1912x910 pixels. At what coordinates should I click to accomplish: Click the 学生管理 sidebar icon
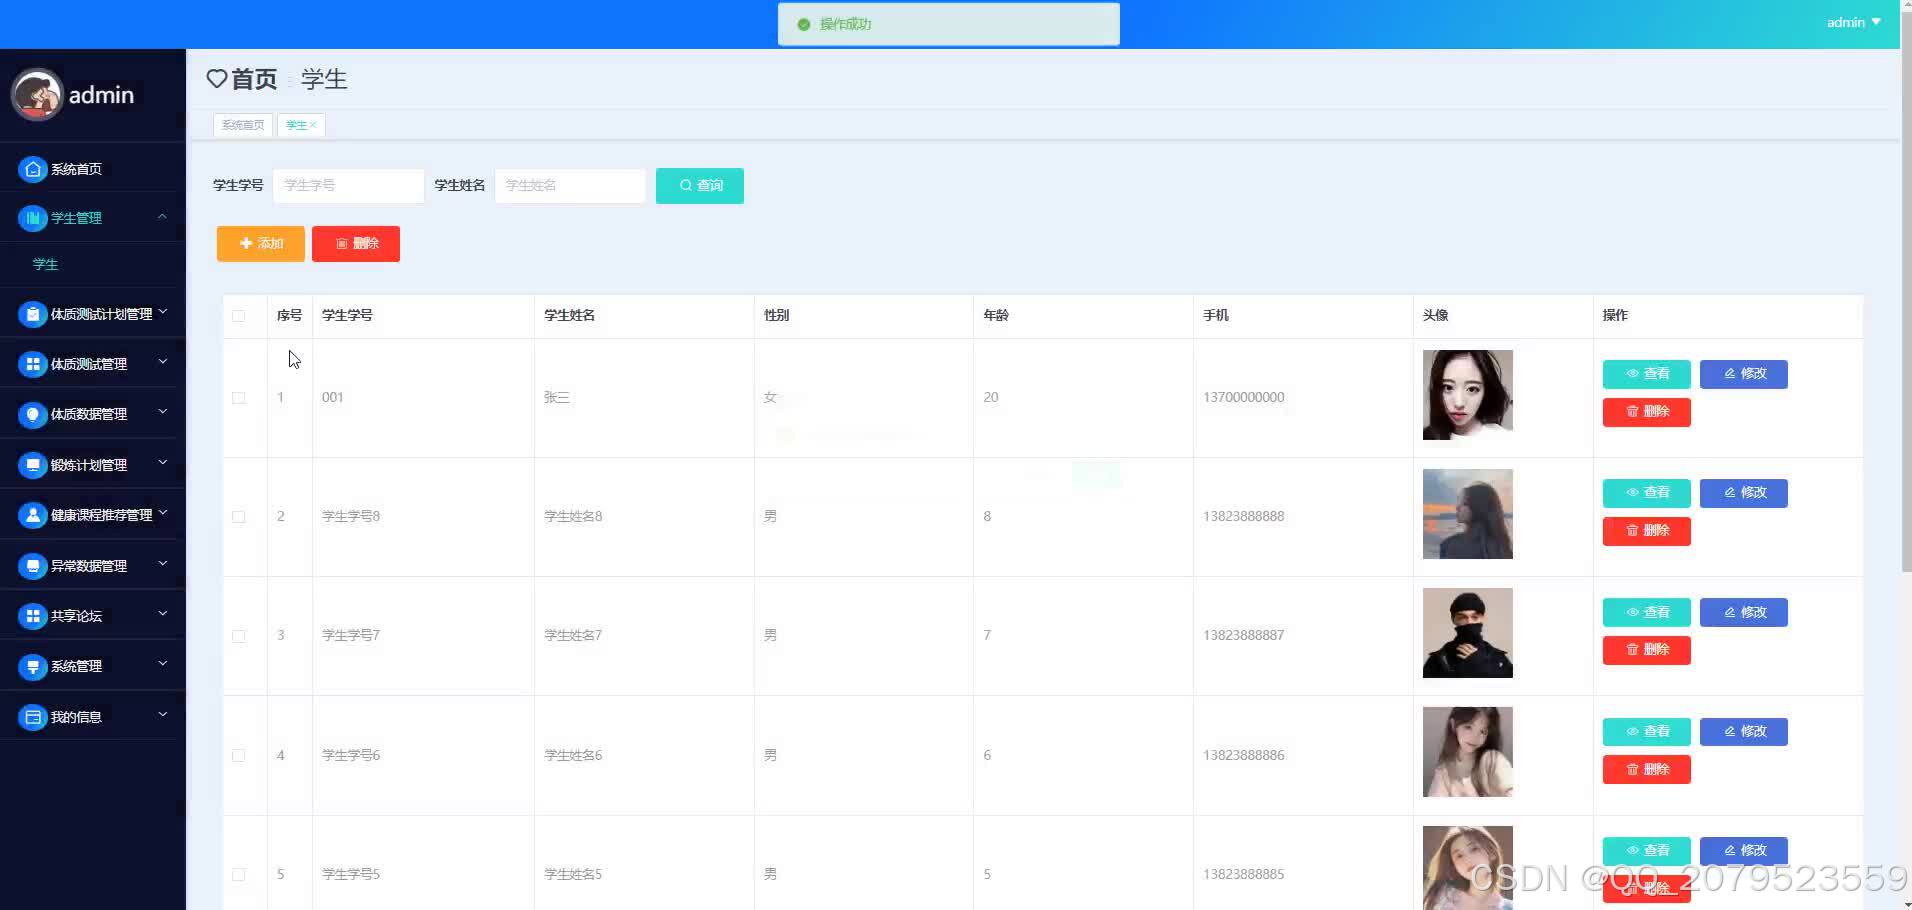pos(33,218)
